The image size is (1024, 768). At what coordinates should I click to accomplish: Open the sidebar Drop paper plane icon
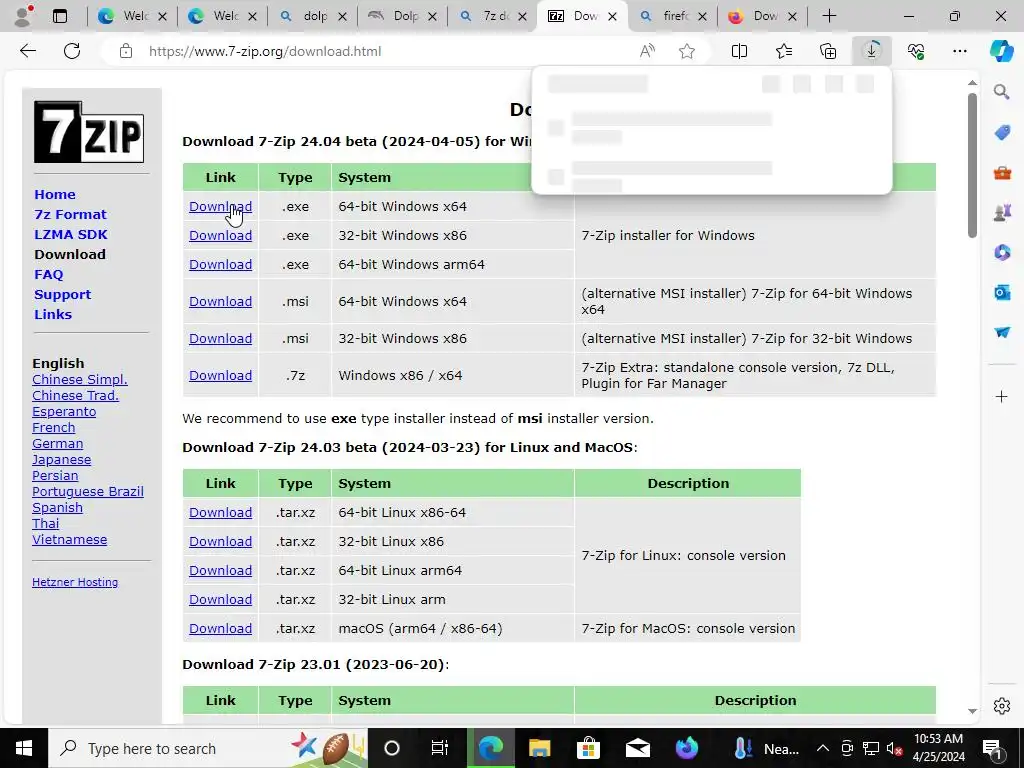[x=1002, y=332]
